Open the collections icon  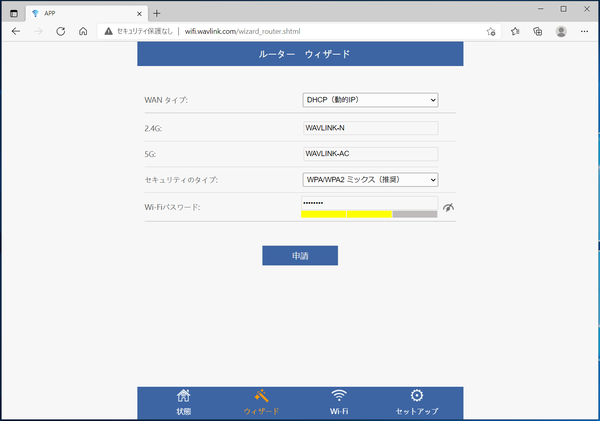tap(538, 31)
